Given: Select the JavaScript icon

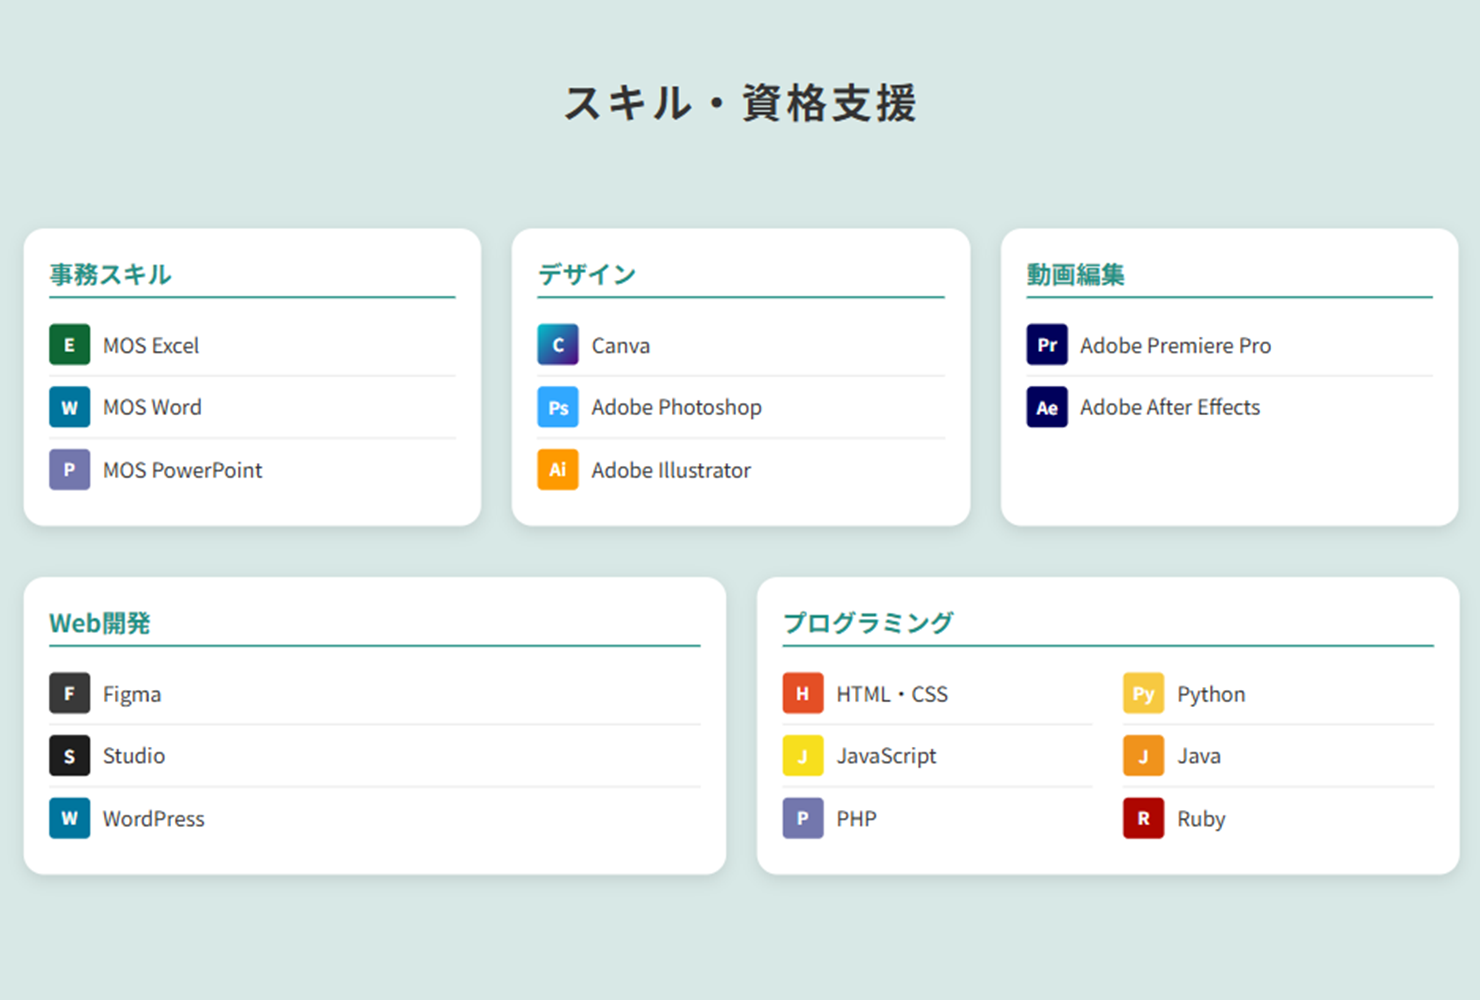Looking at the screenshot, I should 802,755.
